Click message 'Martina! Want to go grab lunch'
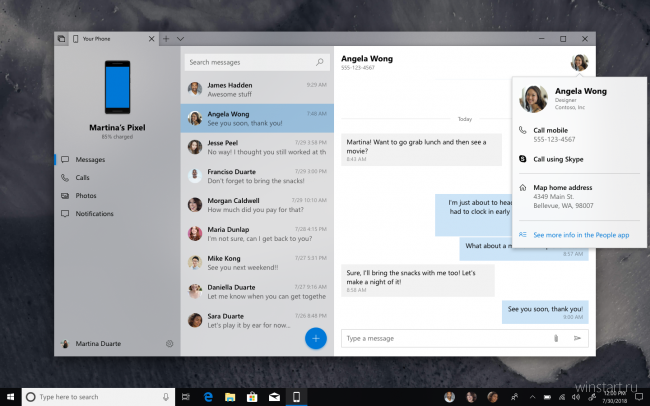The image size is (650, 406). click(421, 149)
